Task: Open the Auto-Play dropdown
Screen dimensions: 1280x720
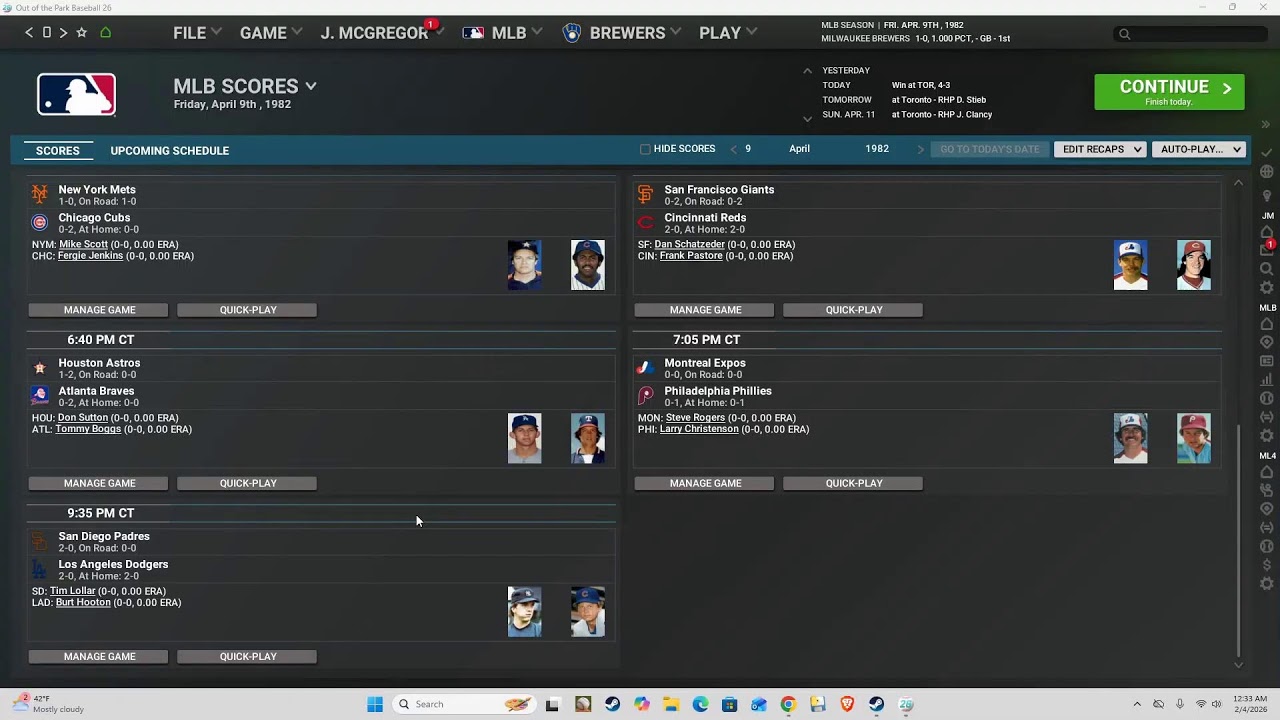Action: [x=1198, y=149]
